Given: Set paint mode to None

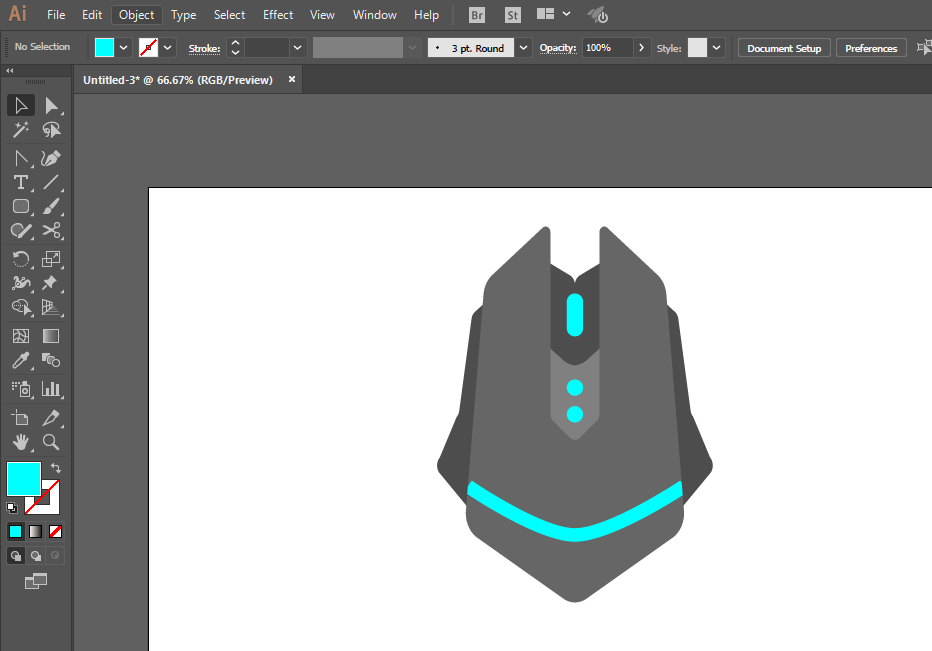Looking at the screenshot, I should [x=55, y=532].
